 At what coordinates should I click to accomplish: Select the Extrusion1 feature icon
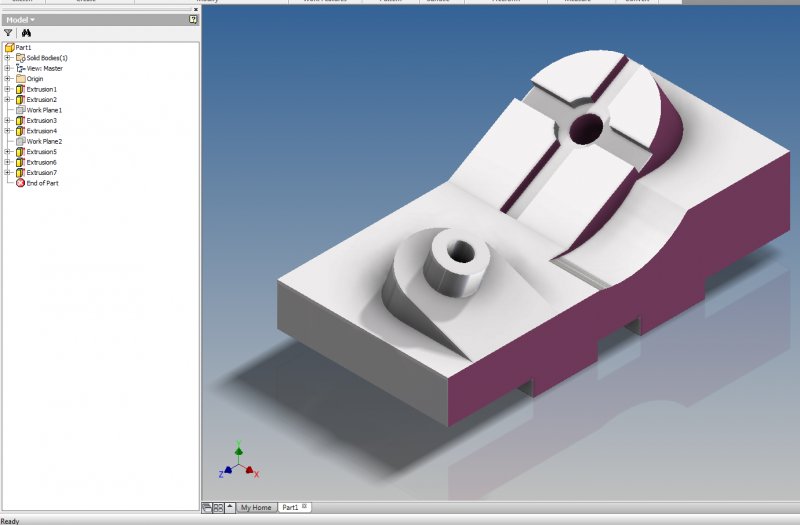[20, 89]
